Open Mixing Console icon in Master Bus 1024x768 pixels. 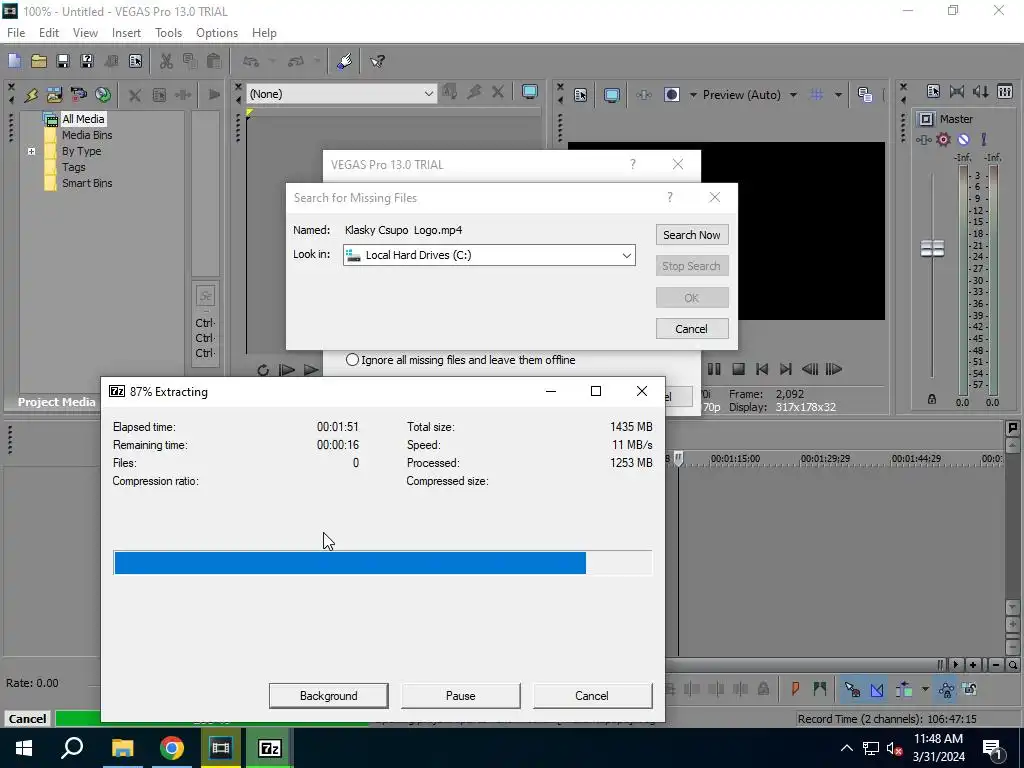[1005, 91]
